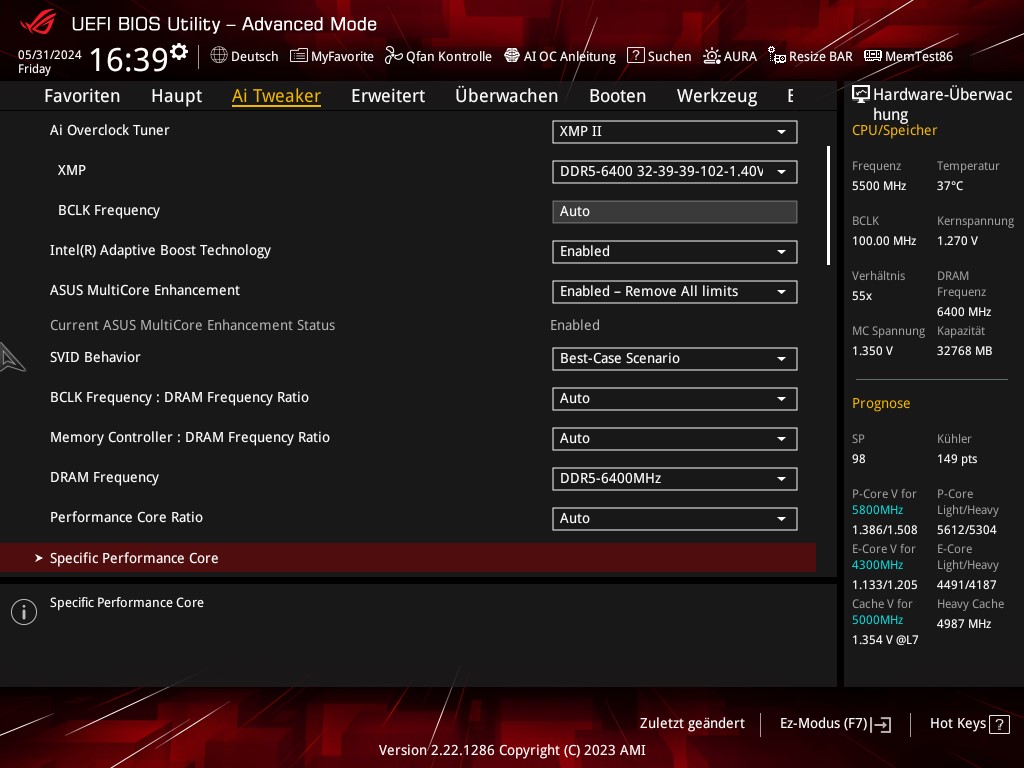1024x768 pixels.
Task: Open clock settings gear icon
Action: [x=179, y=51]
